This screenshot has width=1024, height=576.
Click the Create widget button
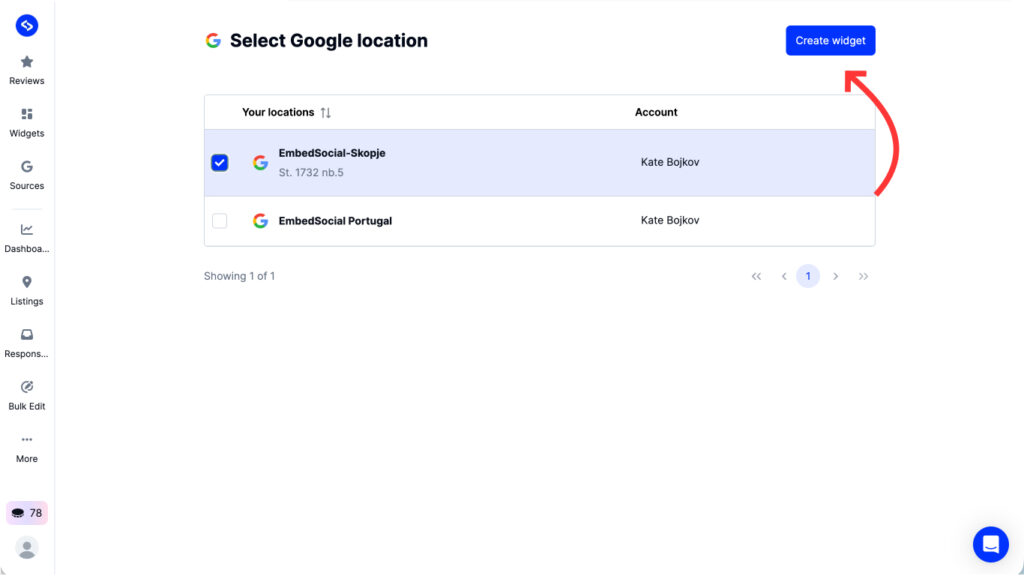[830, 40]
